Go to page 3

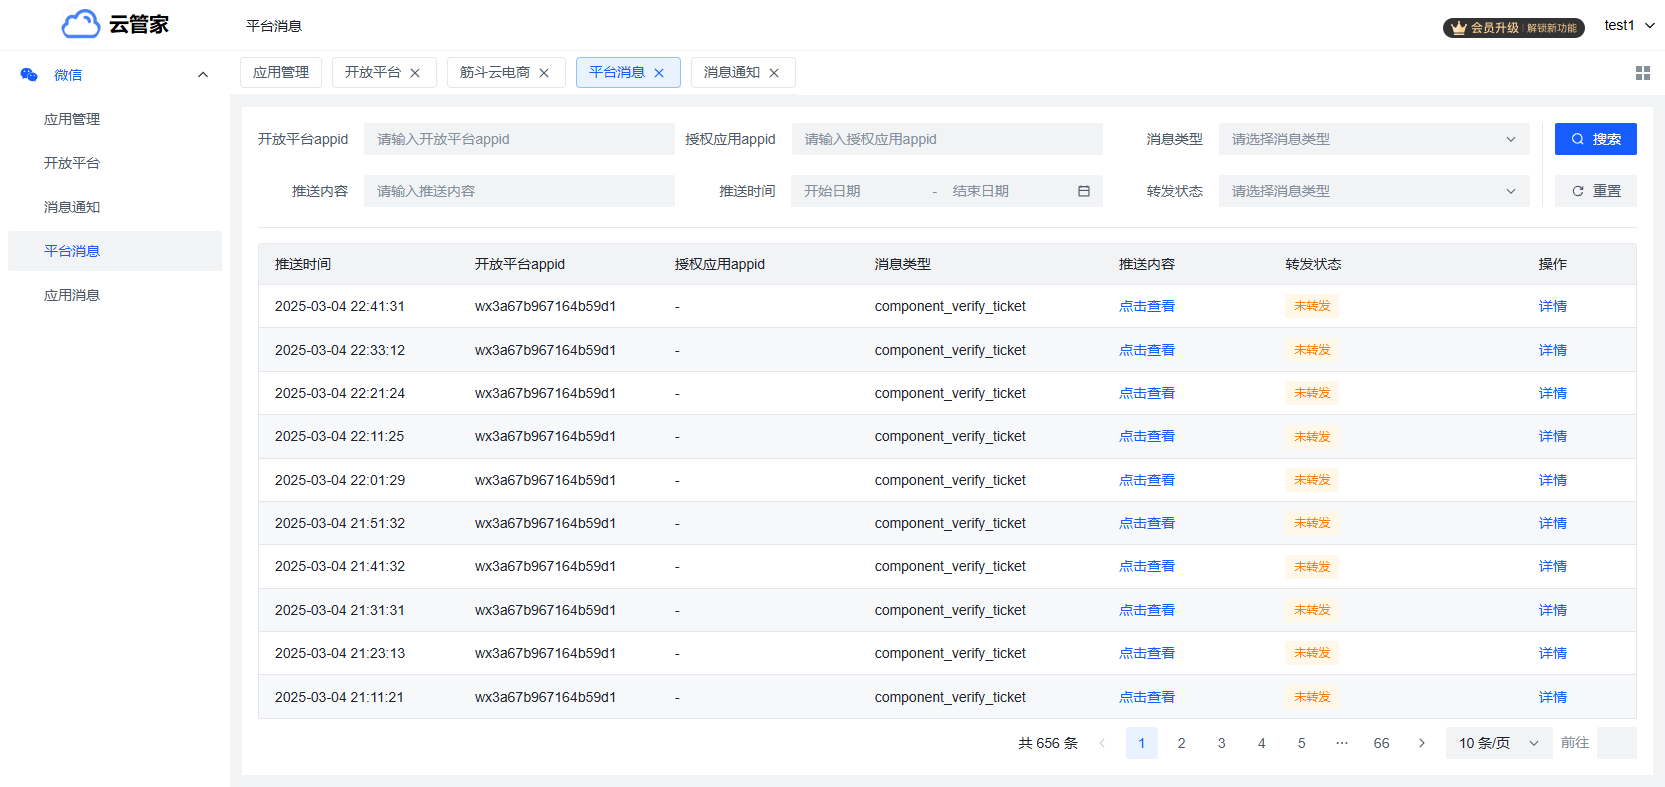coord(1222,743)
